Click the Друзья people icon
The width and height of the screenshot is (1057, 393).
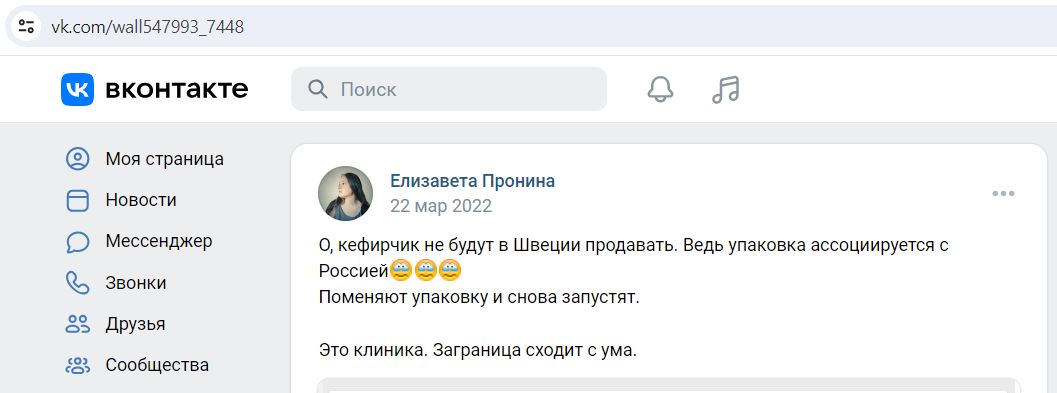pyautogui.click(x=78, y=324)
